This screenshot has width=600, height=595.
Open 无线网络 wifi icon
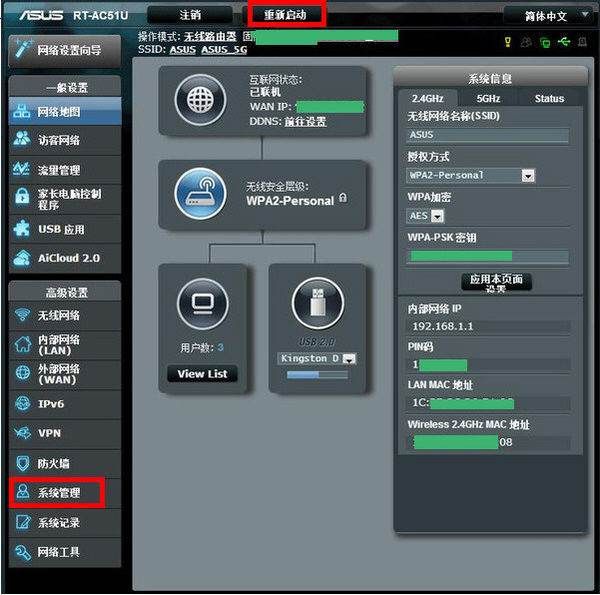(x=22, y=315)
